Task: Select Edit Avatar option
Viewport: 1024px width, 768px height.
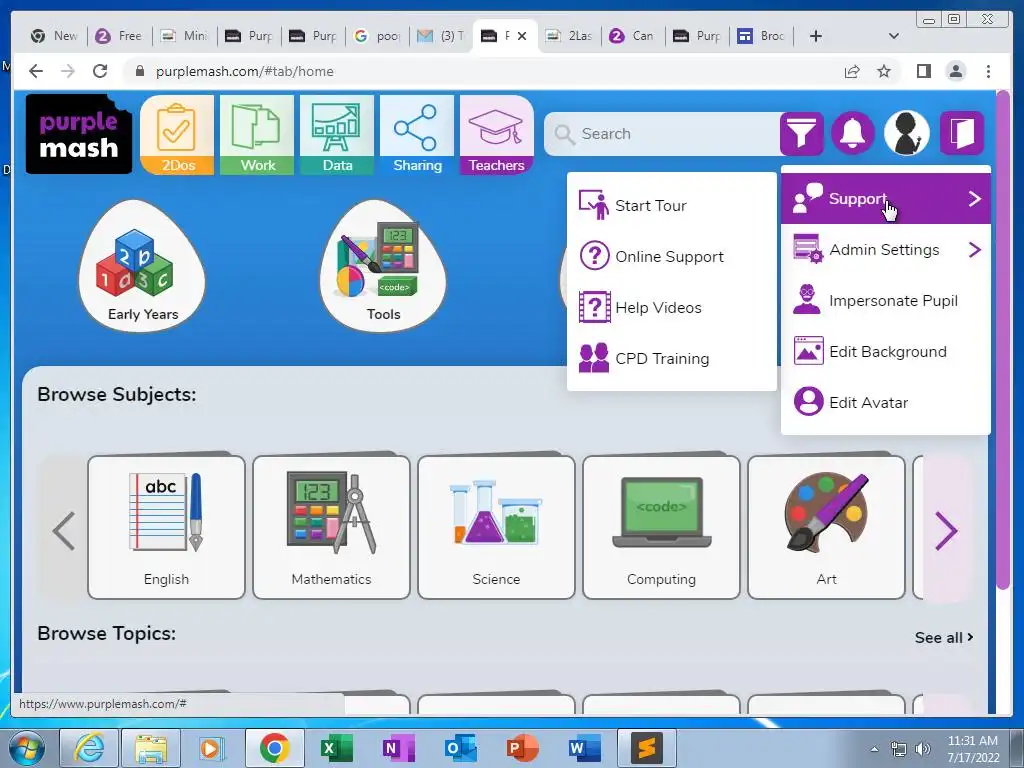Action: [x=886, y=402]
